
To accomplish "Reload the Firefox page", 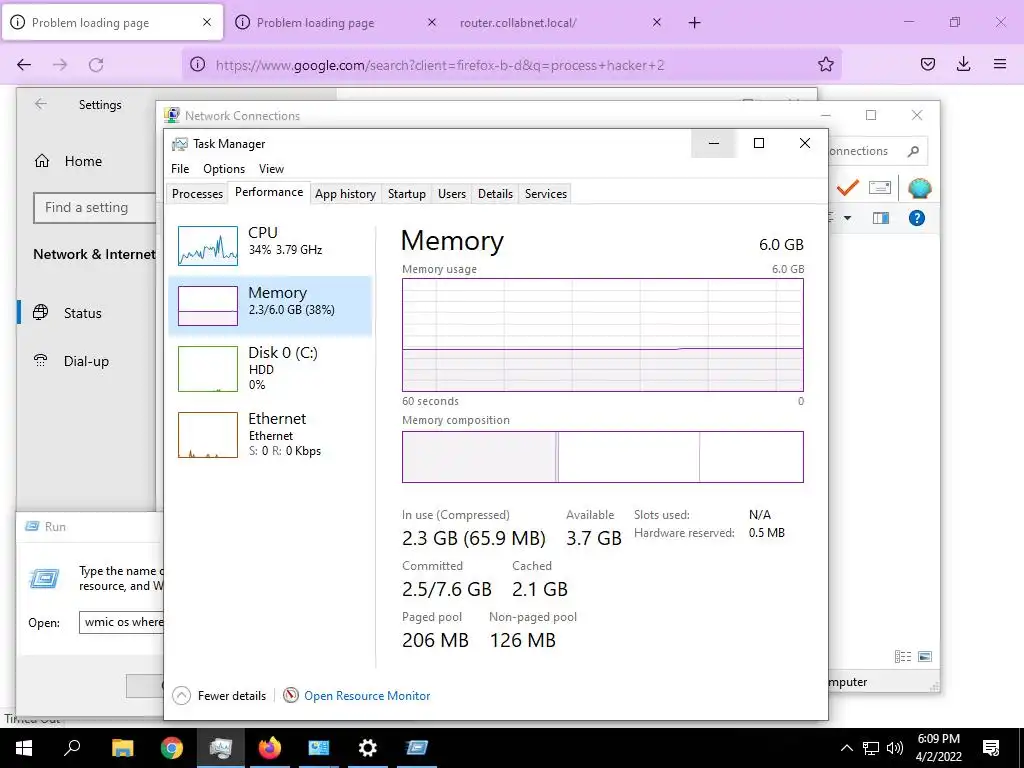I will 96,65.
